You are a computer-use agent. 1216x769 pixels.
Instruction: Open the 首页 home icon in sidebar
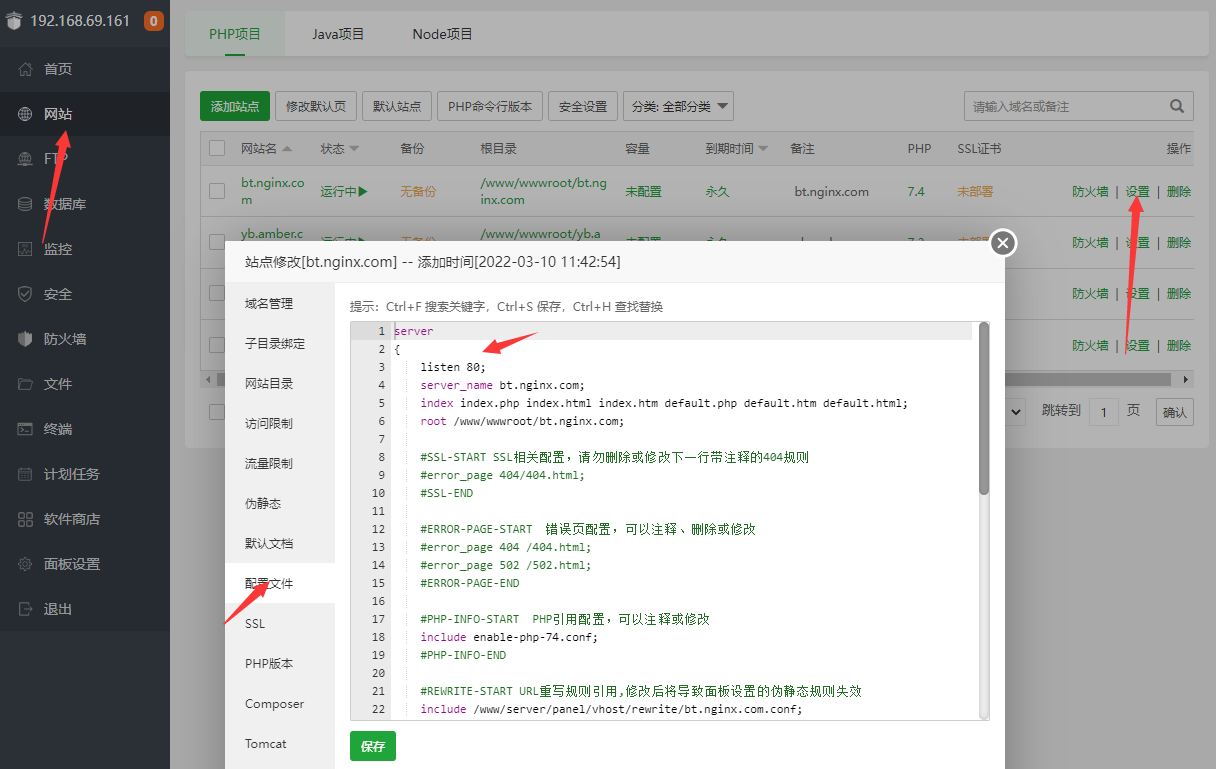25,69
